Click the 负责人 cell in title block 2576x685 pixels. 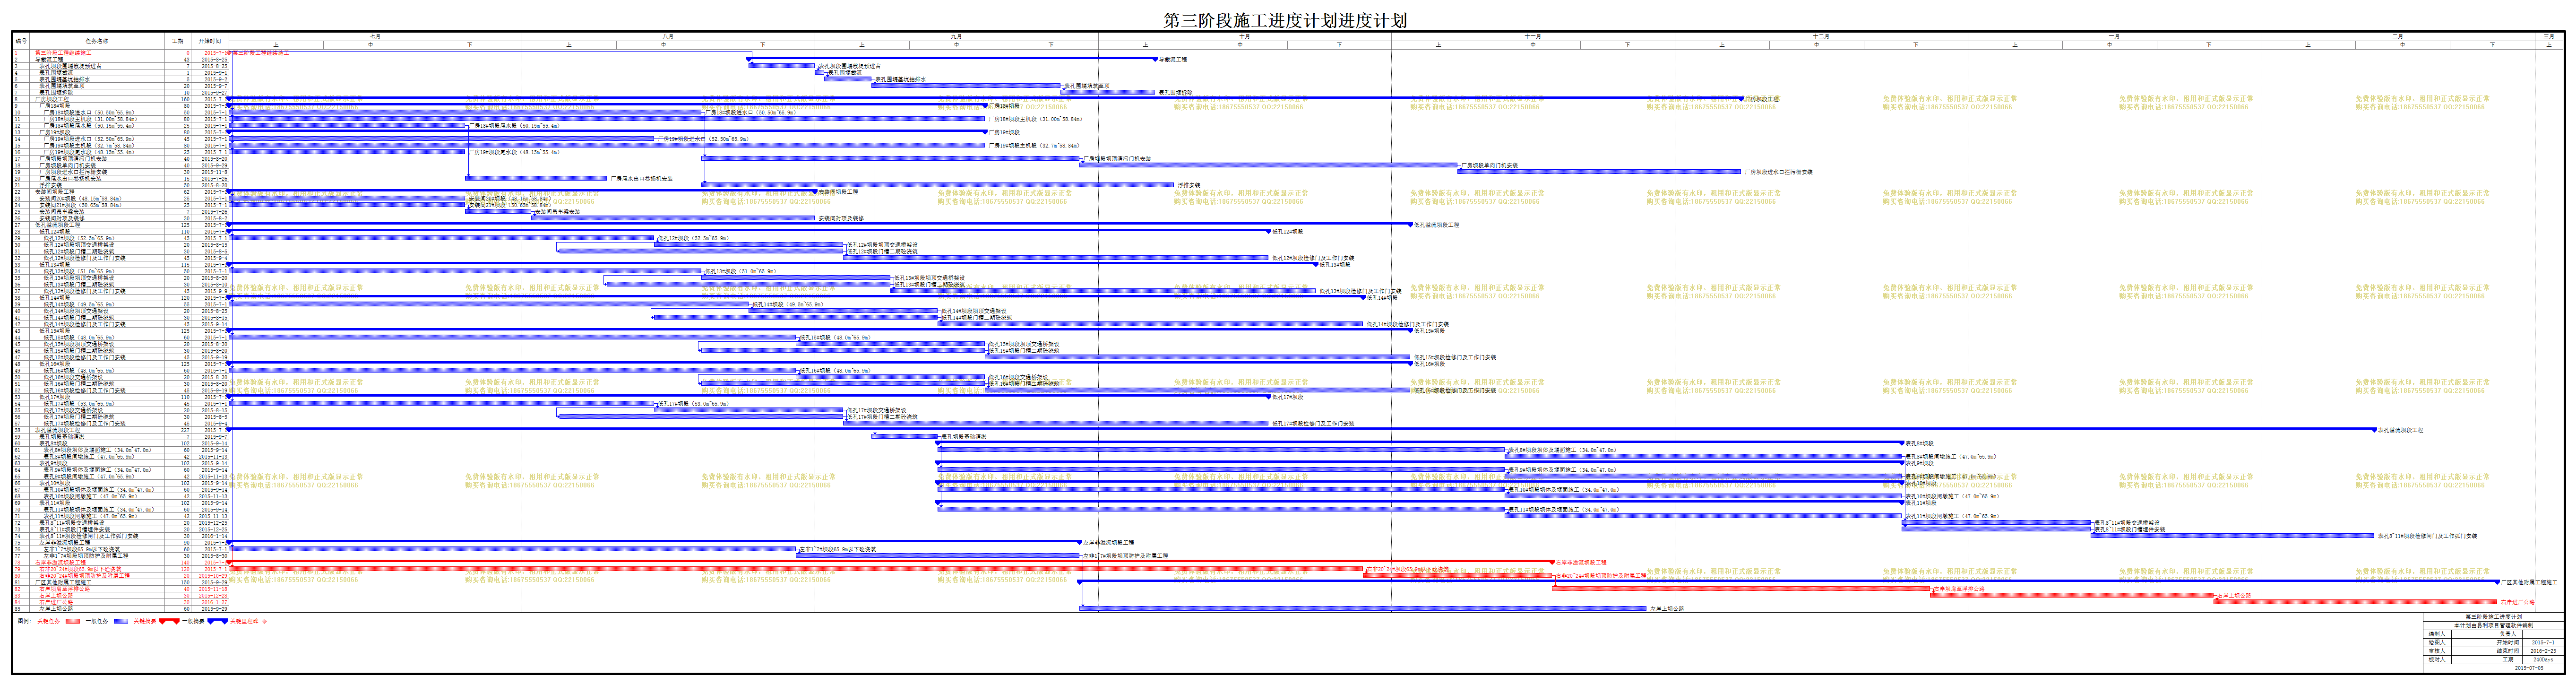pos(2507,634)
